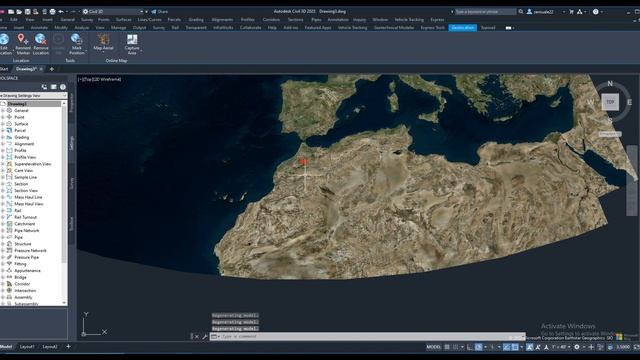
Task: Expand the Point tree node
Action: point(3,117)
